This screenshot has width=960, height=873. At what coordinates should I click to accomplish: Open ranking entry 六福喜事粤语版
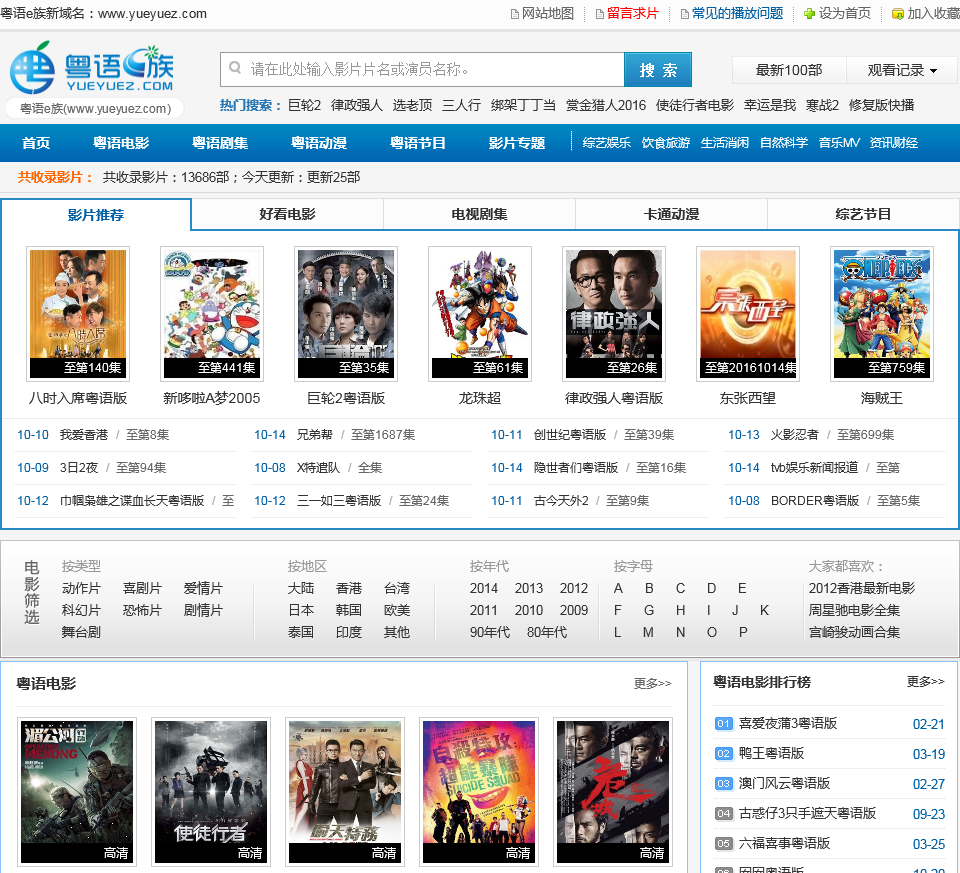pyautogui.click(x=784, y=844)
